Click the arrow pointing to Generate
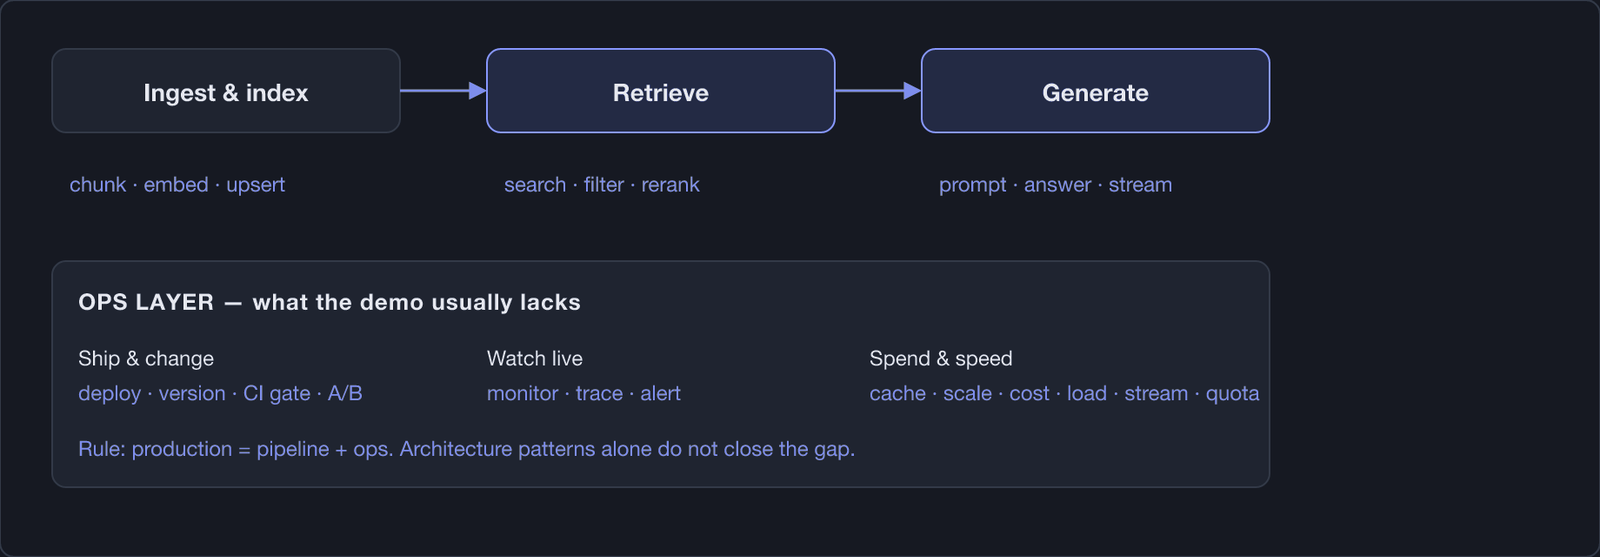 (878, 91)
